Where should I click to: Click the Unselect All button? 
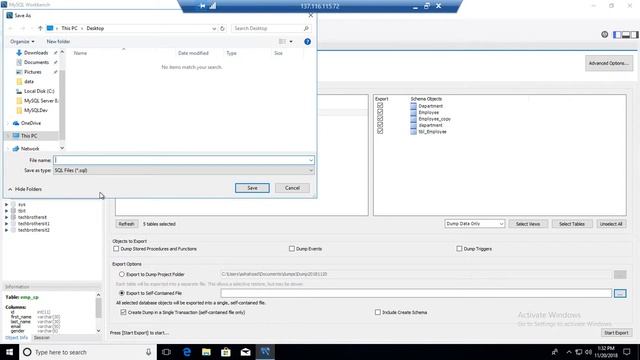coord(611,224)
